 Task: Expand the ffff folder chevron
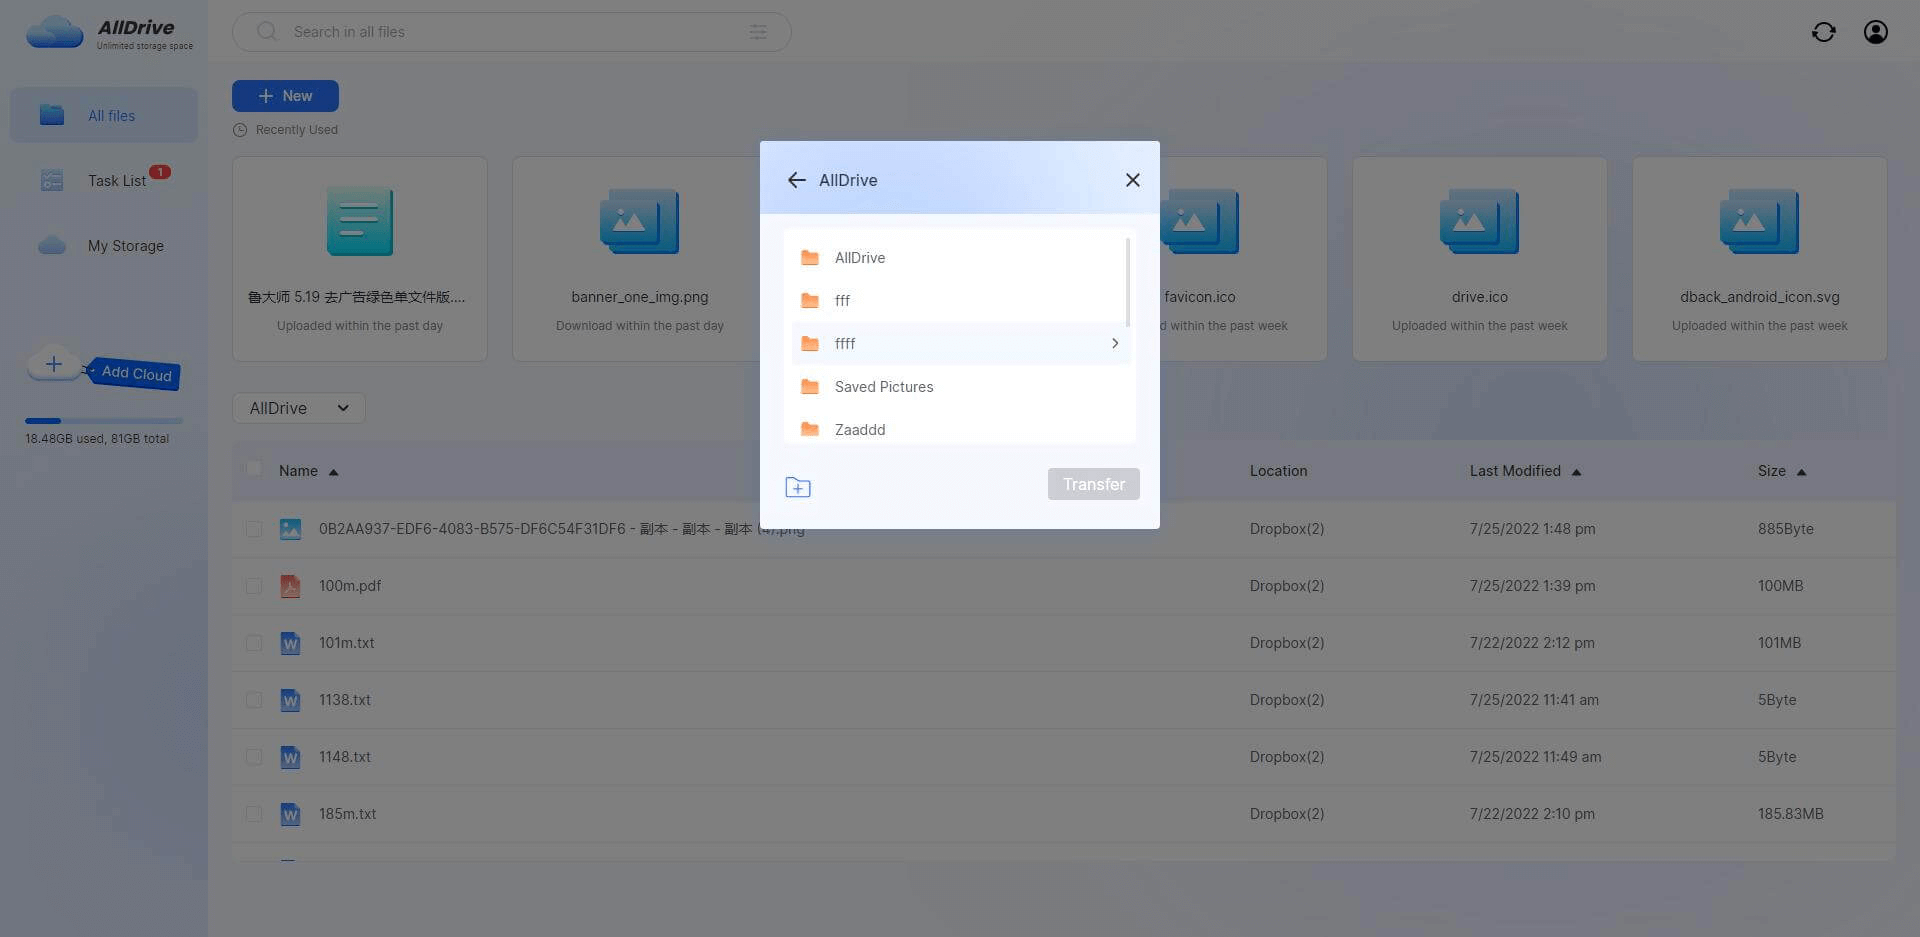point(1115,343)
